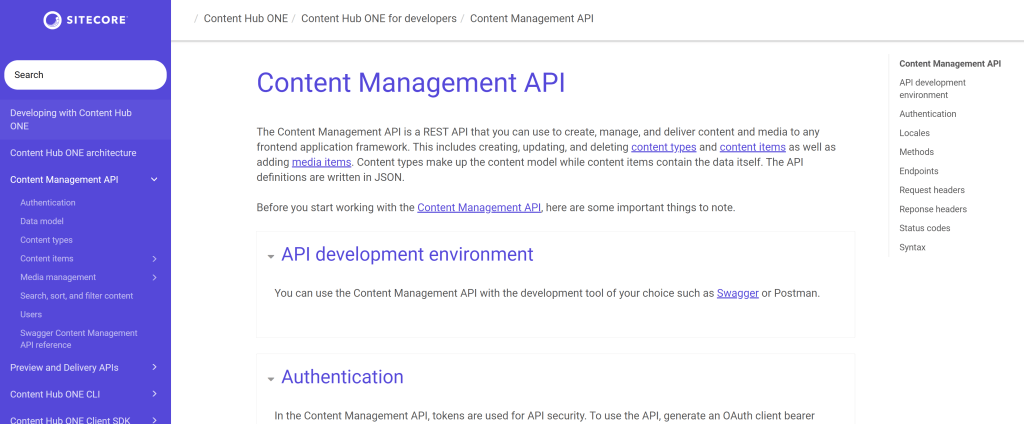Viewport: 1024px width, 424px height.
Task: Collapse the Content Management API sidebar section
Action: click(154, 180)
